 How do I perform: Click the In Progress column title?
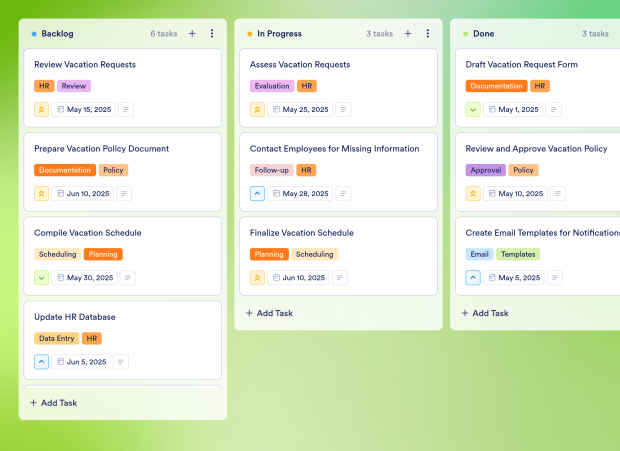pos(279,33)
